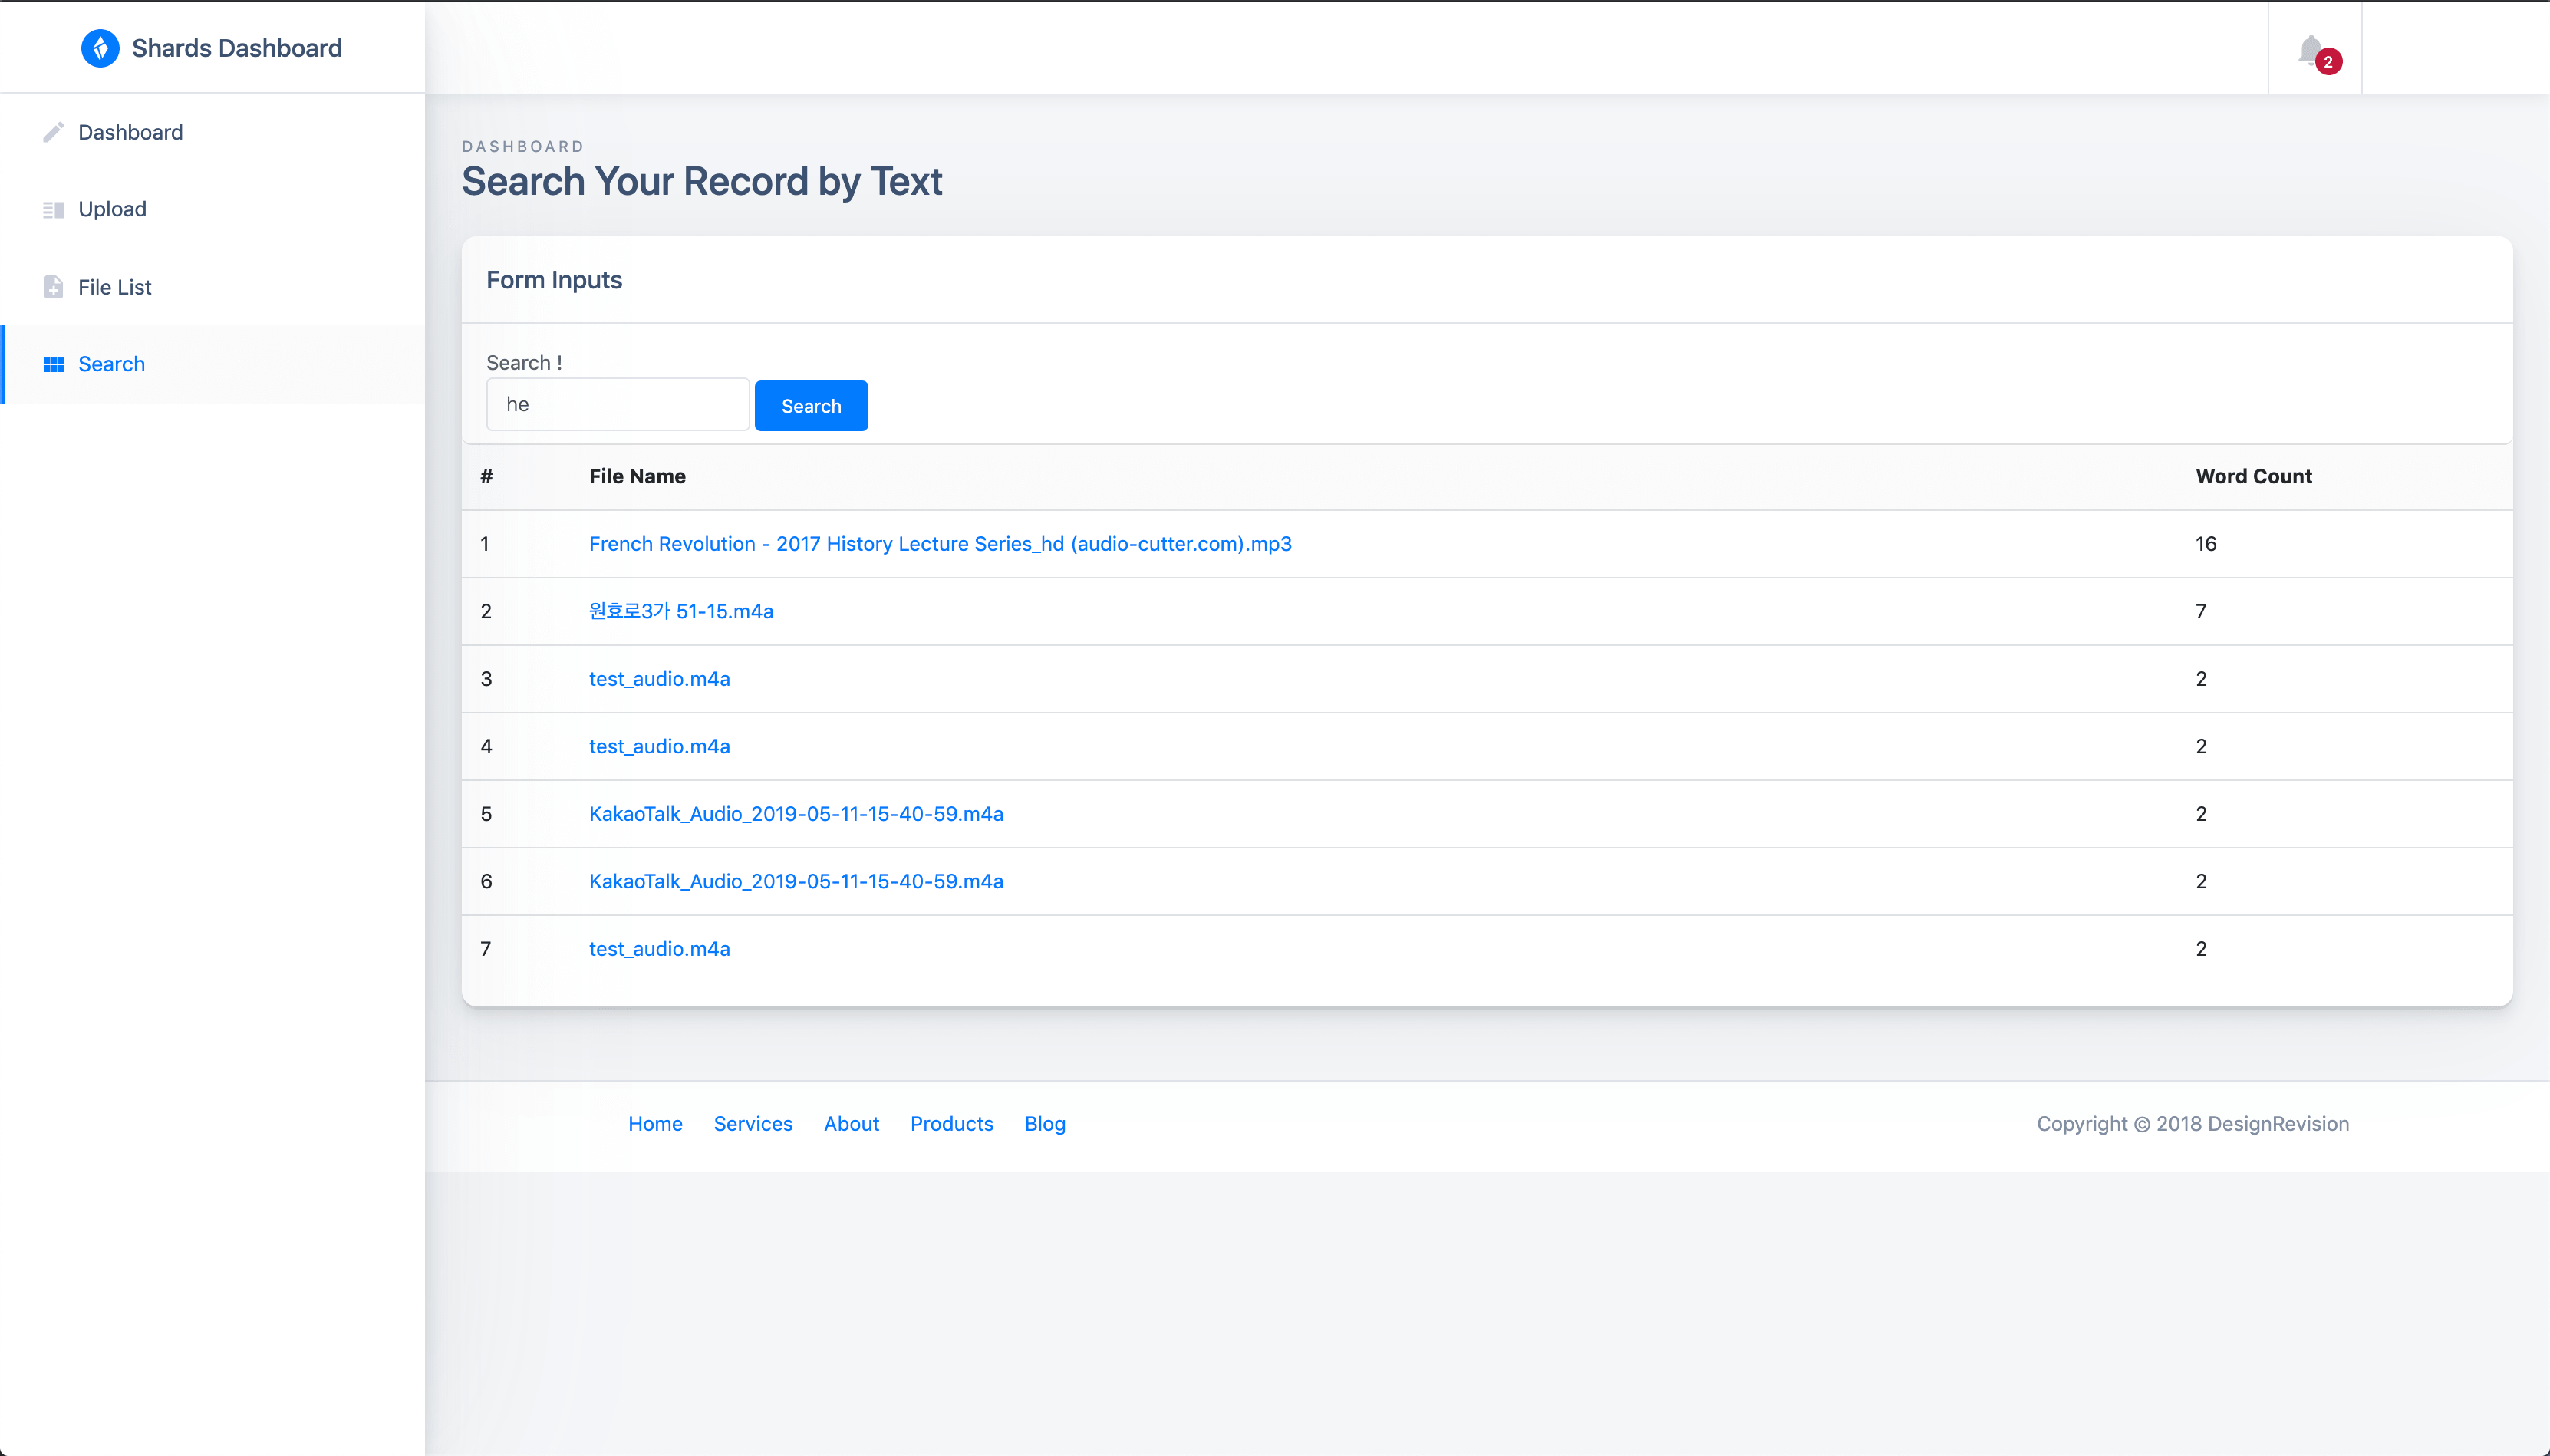Open KakaoTalk_Audio_2019-05-11 recording in row 5

[x=795, y=813]
